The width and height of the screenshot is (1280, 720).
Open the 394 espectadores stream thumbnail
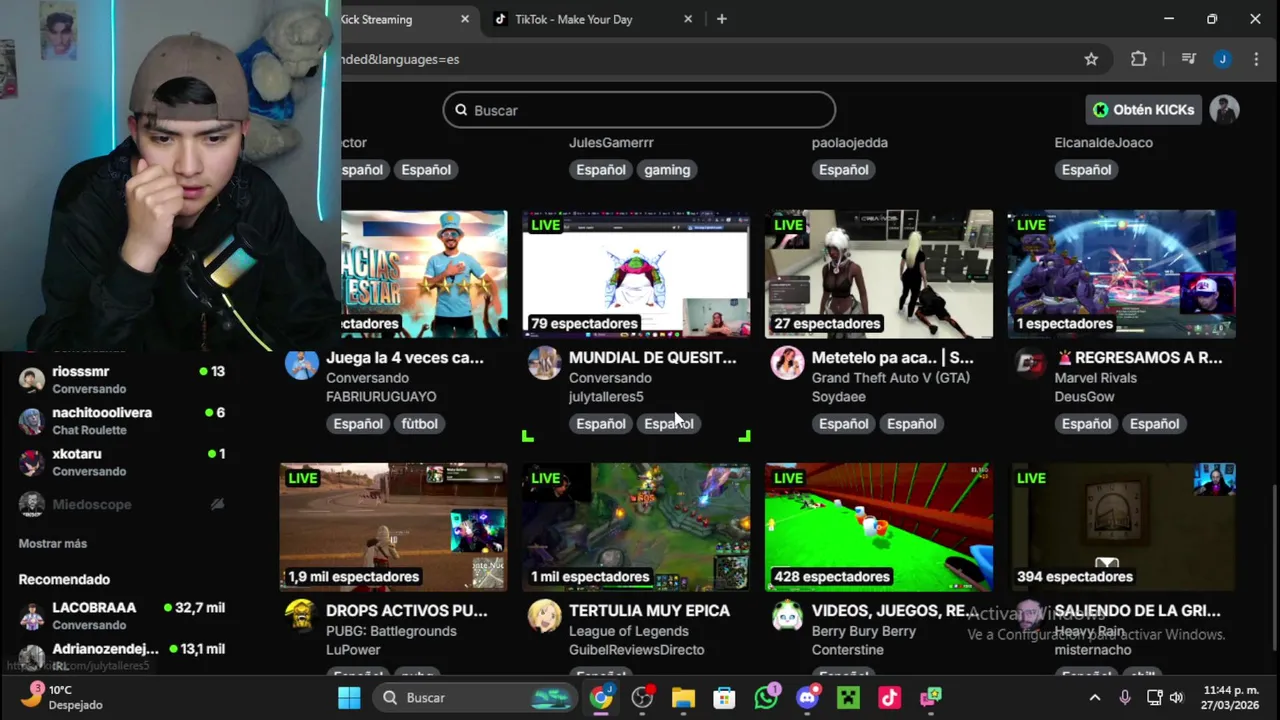(x=1122, y=527)
